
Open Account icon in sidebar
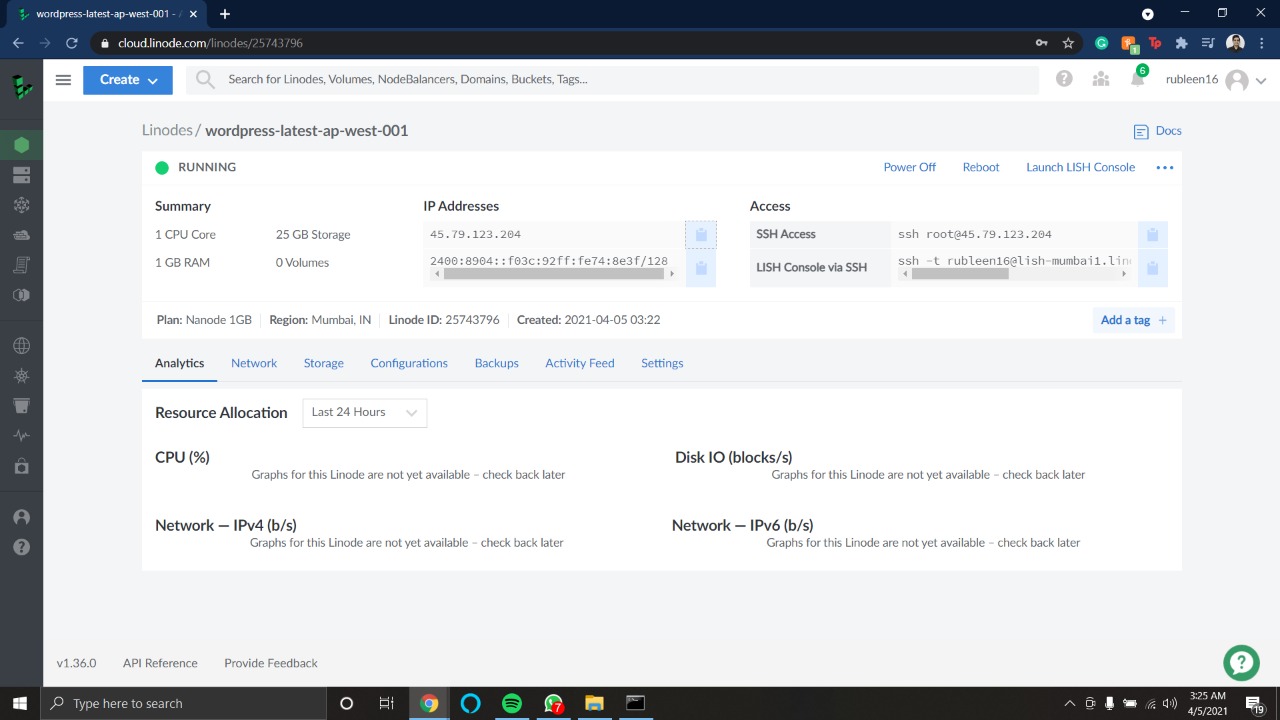pos(21,517)
